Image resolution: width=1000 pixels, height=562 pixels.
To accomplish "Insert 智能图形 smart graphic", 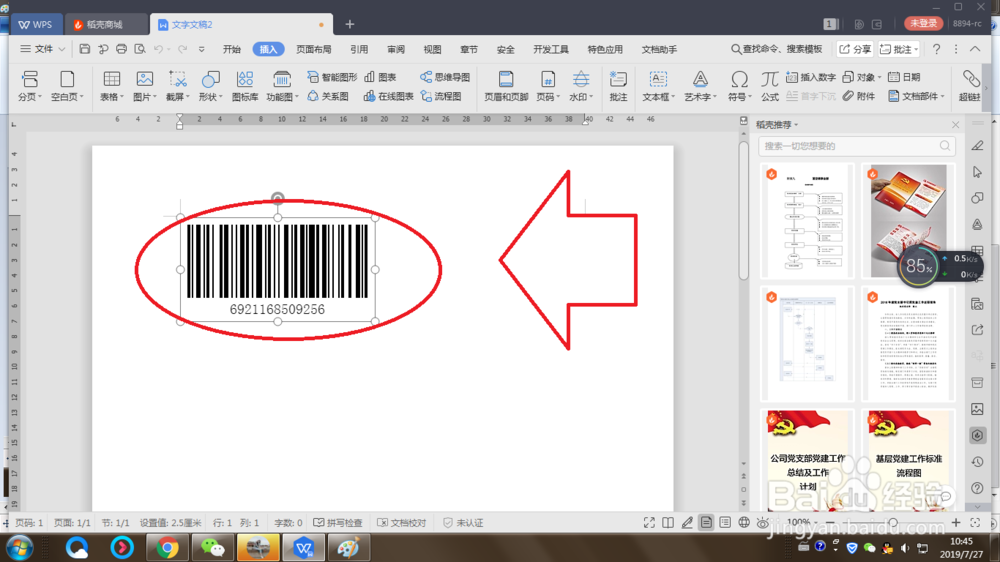I will [332, 77].
